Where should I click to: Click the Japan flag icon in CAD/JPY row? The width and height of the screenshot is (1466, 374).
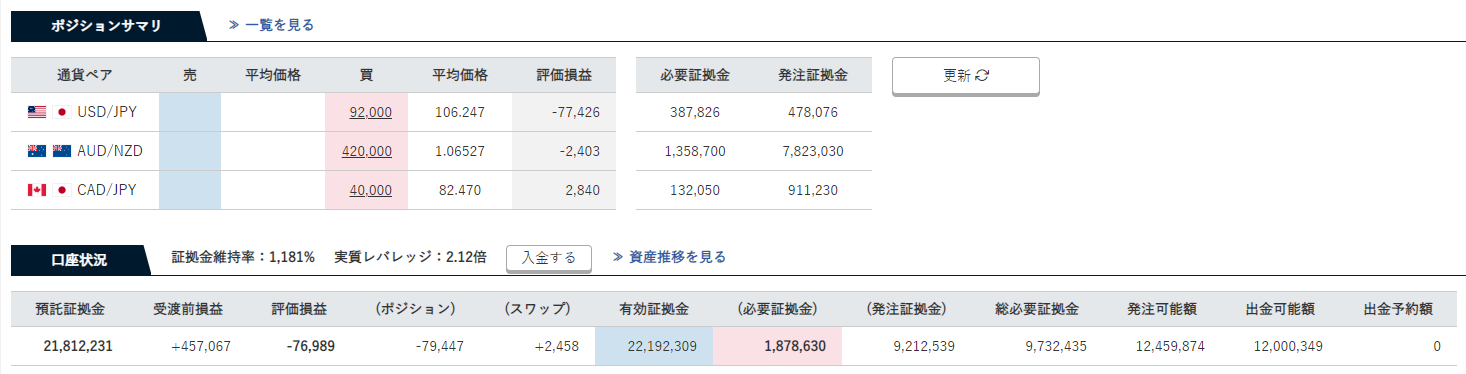[61, 190]
